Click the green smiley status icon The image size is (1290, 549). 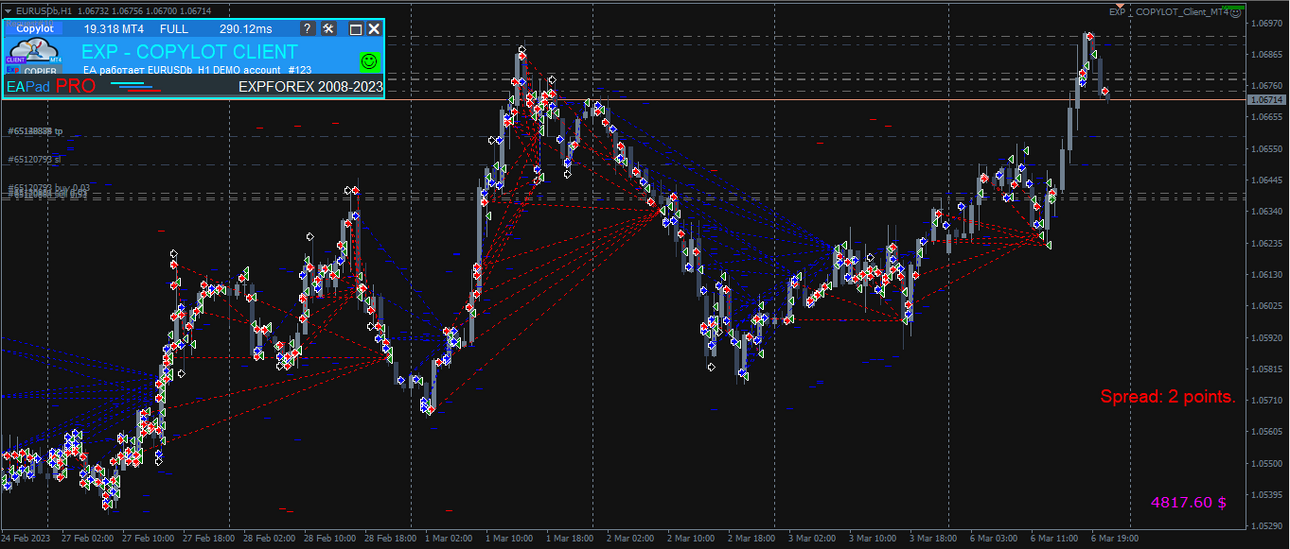tap(369, 61)
